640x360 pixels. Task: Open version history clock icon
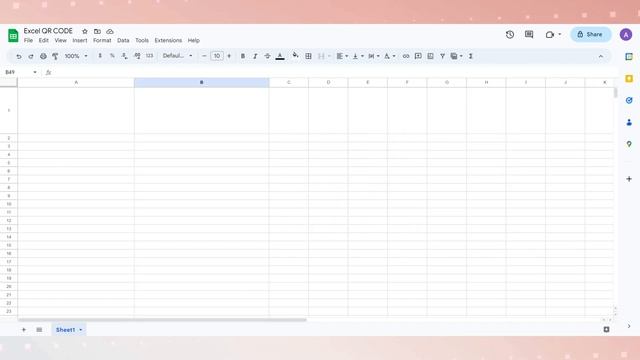tap(510, 35)
